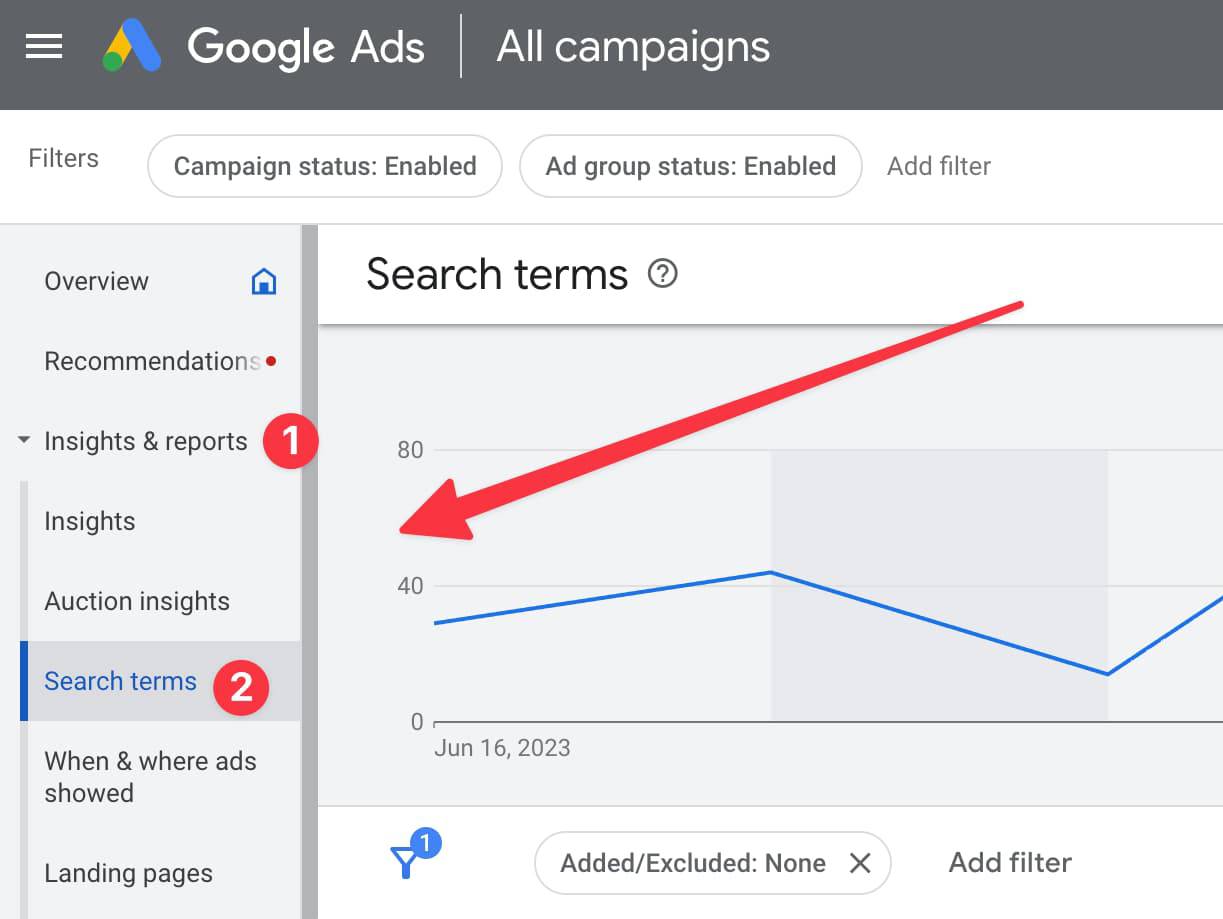Click Add filter next to Added/Excluded chip
Screen dimensions: 1223x919
[x=1010, y=862]
